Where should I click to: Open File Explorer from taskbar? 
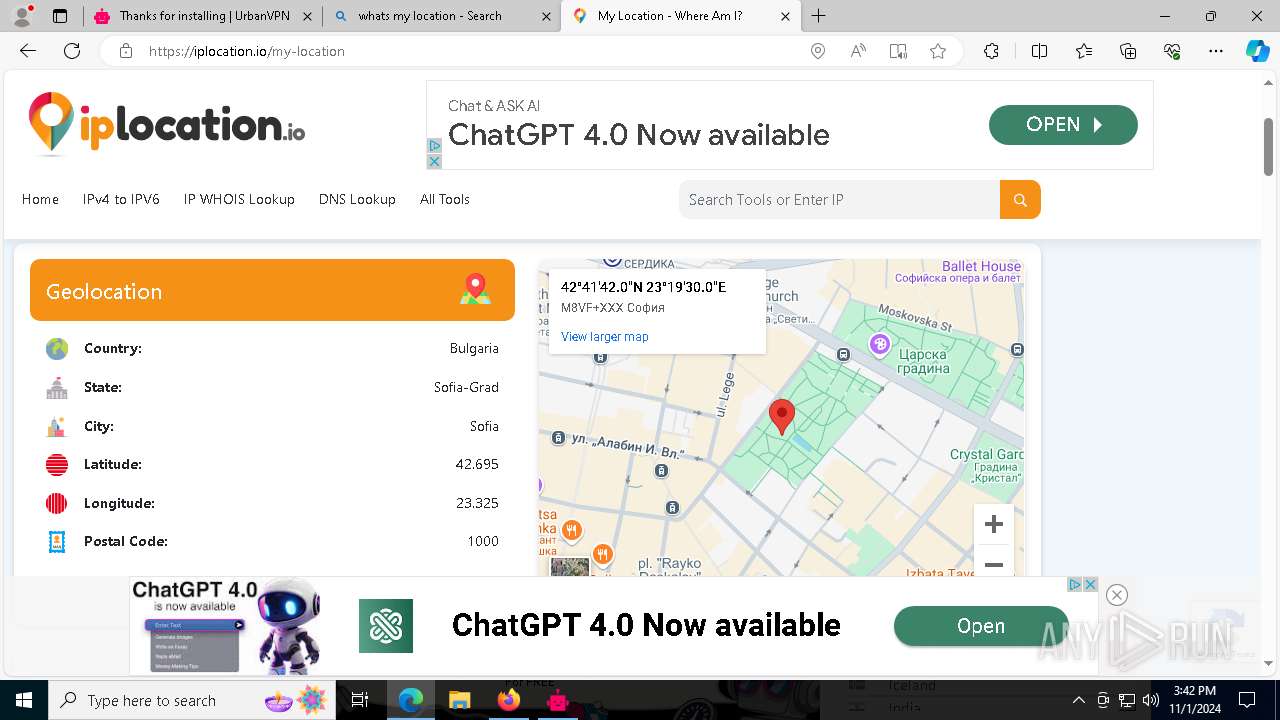(x=459, y=700)
